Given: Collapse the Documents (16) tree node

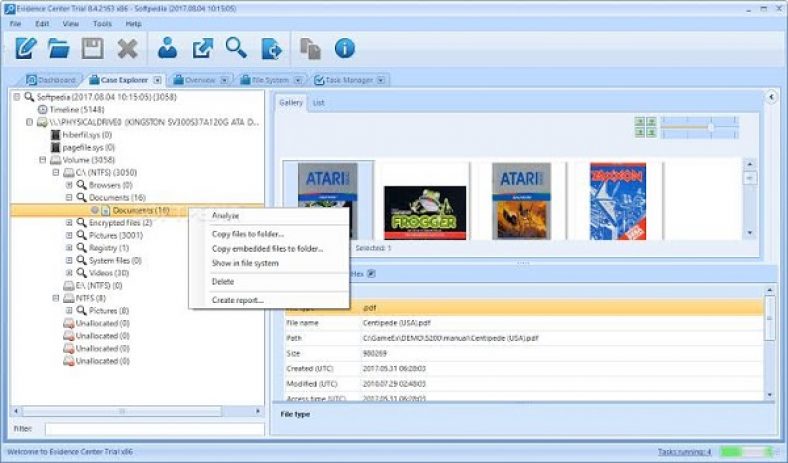Looking at the screenshot, I should [x=69, y=198].
